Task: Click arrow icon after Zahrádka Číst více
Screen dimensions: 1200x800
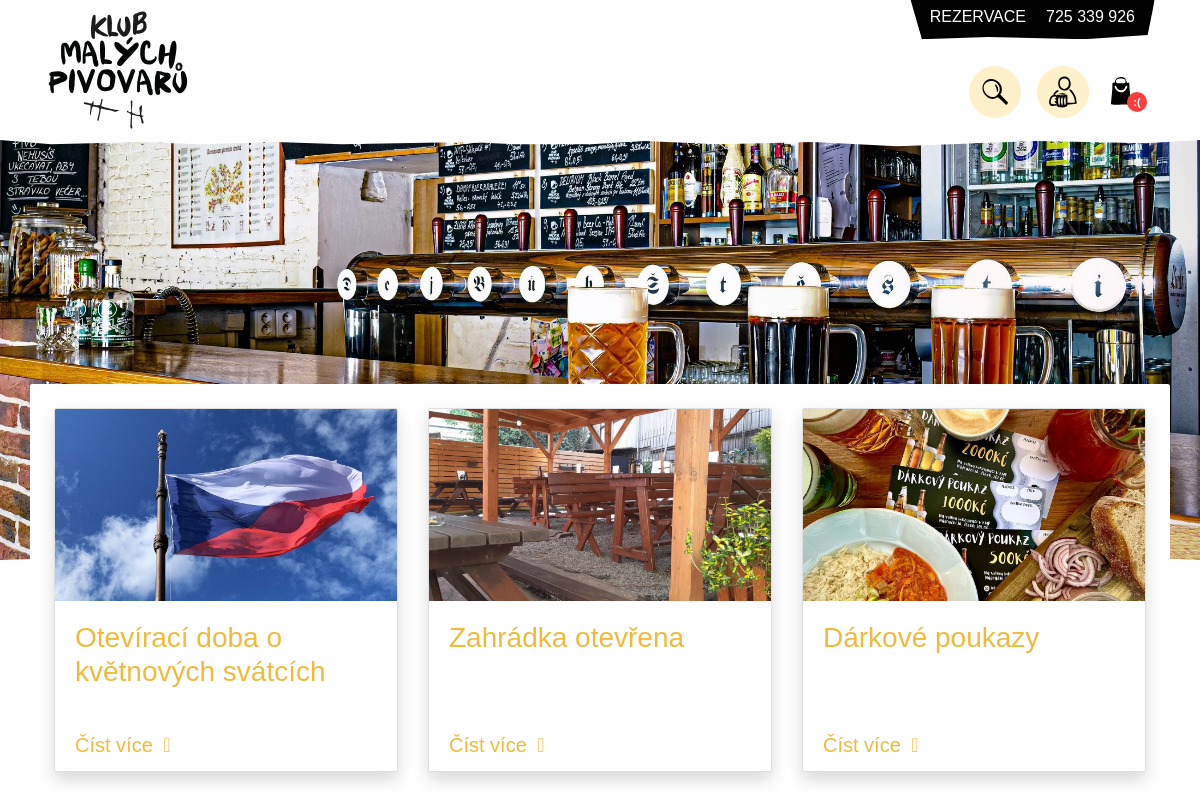Action: [x=541, y=746]
